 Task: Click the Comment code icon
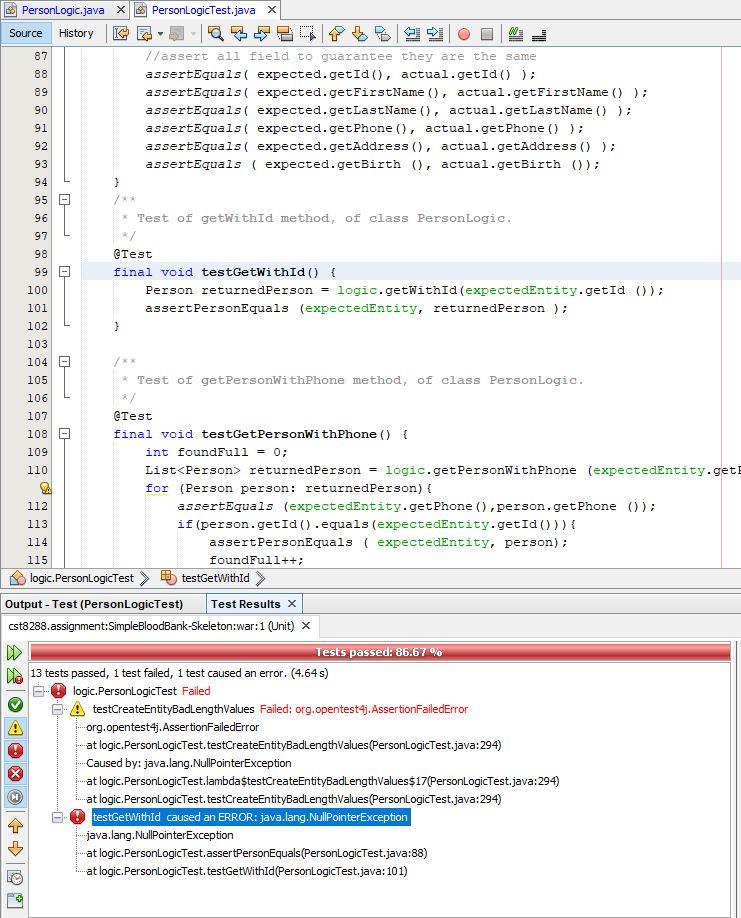pyautogui.click(x=516, y=34)
